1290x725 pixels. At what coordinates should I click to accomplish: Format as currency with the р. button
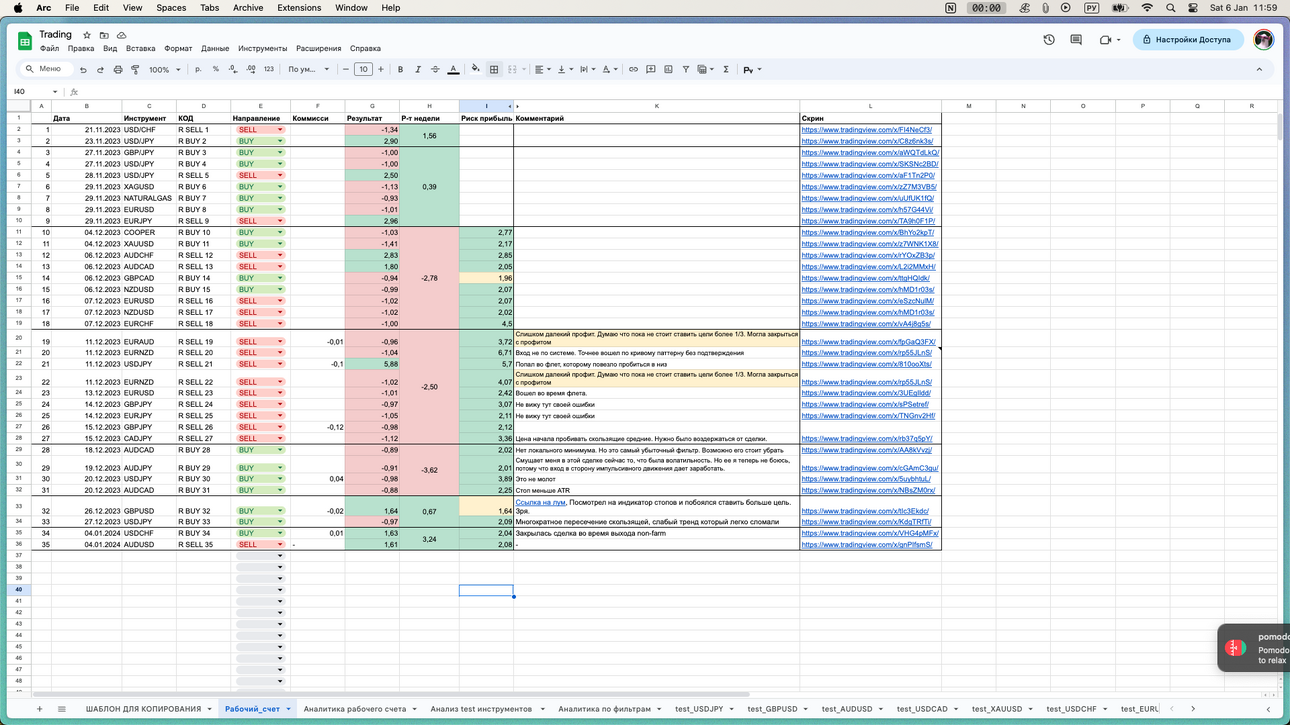[x=198, y=70]
